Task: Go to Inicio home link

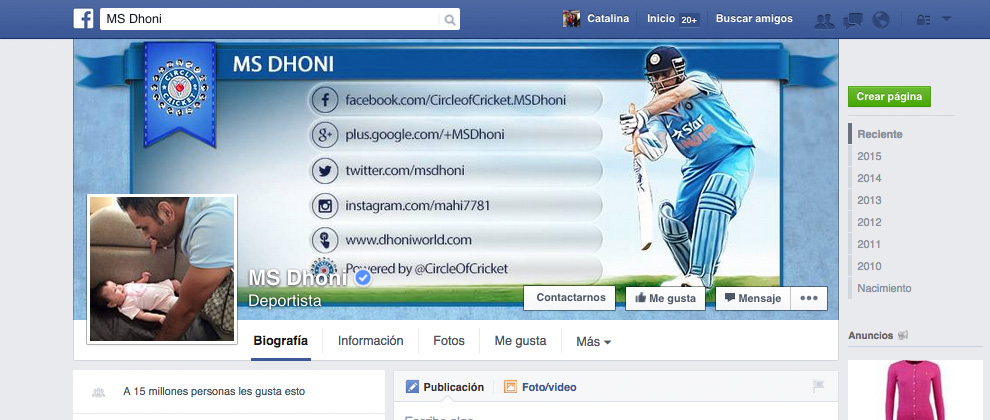Action: click(x=660, y=19)
